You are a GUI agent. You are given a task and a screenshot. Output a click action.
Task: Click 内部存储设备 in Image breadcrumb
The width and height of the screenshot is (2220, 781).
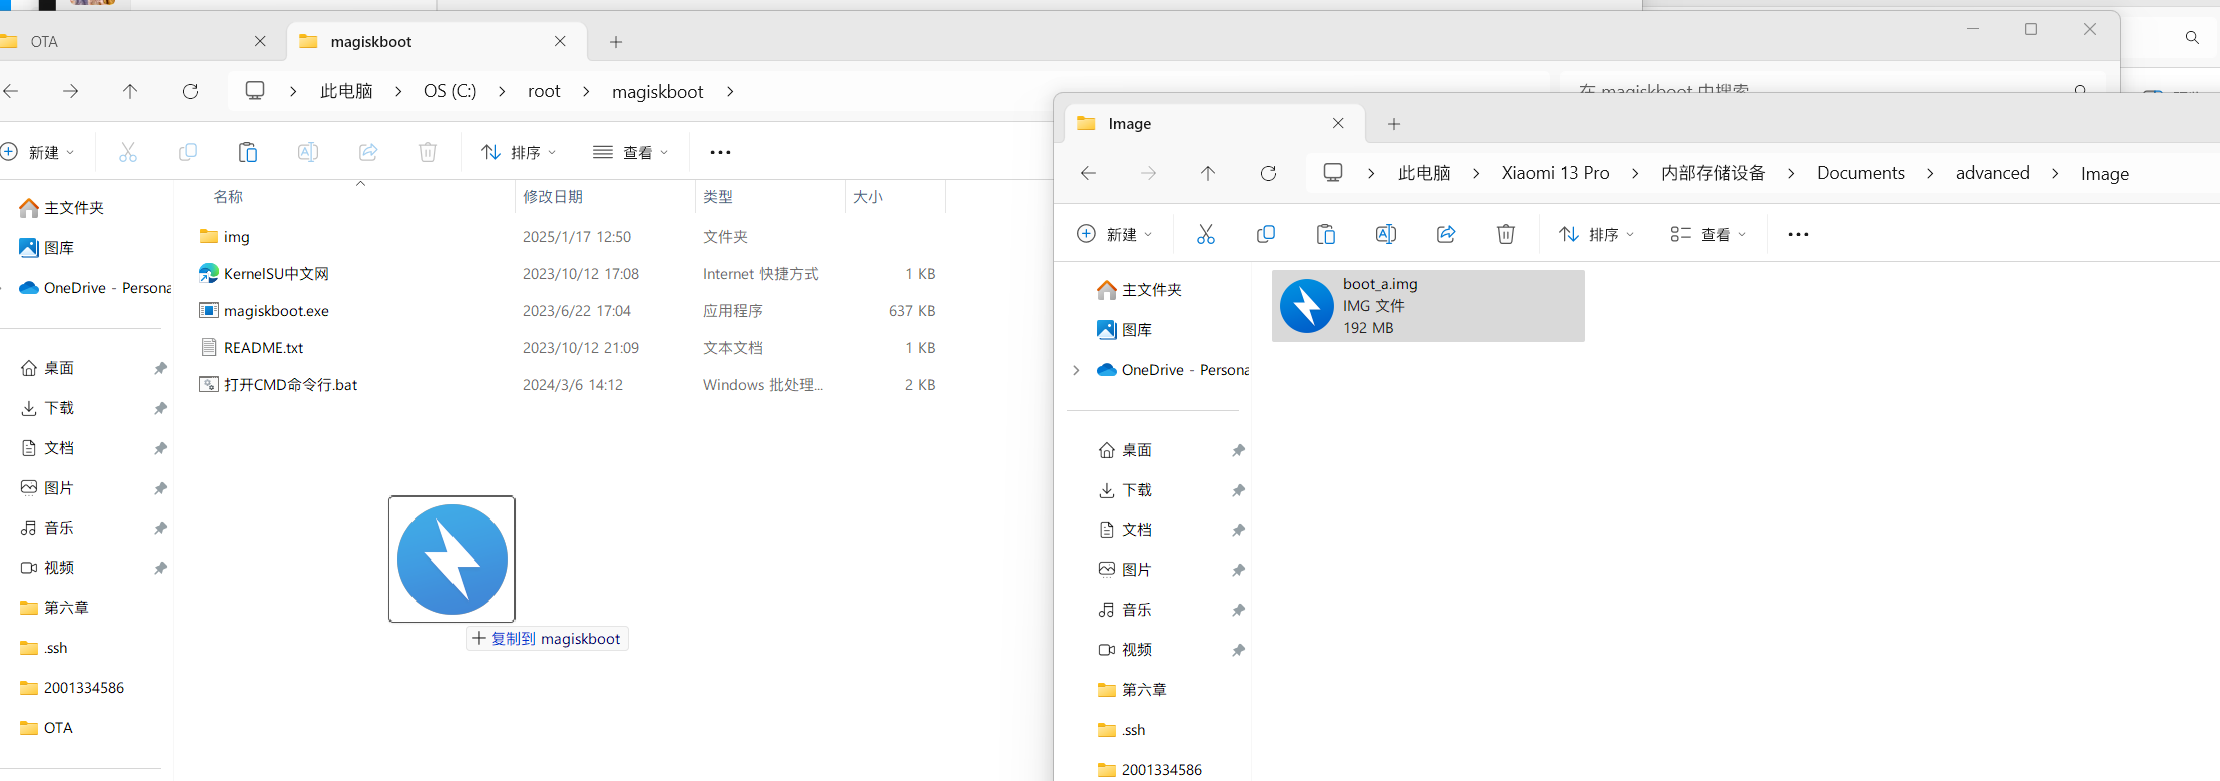point(1713,173)
